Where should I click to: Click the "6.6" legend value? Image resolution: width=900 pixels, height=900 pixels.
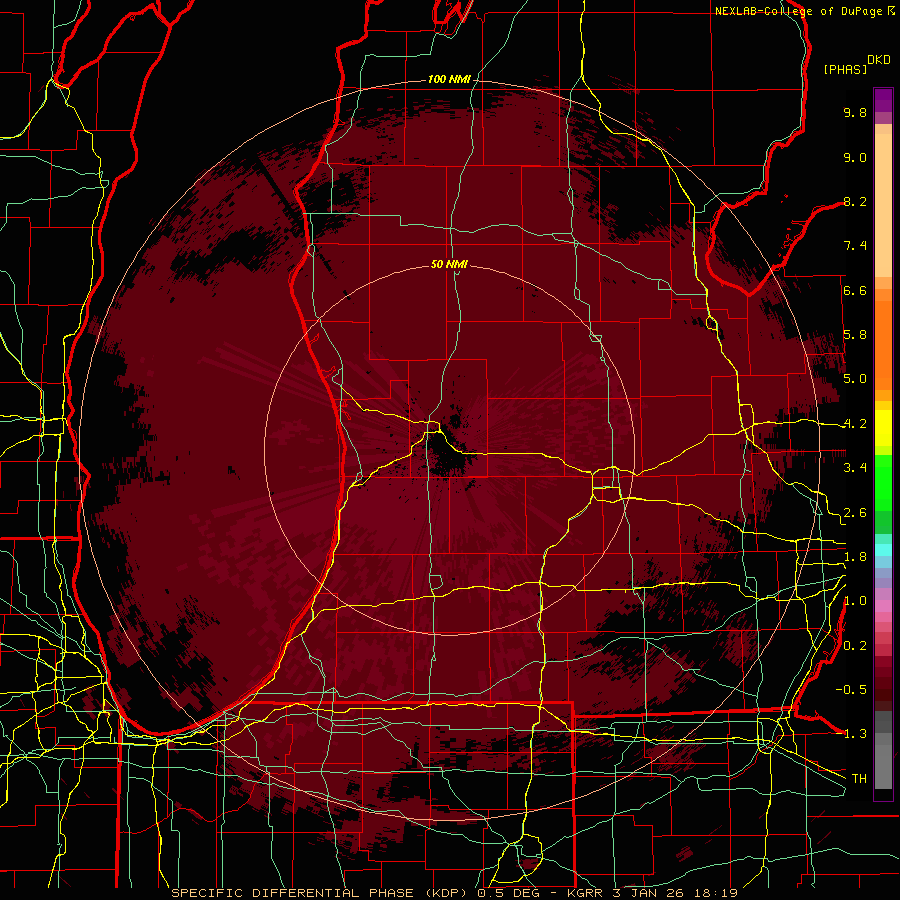pos(855,290)
